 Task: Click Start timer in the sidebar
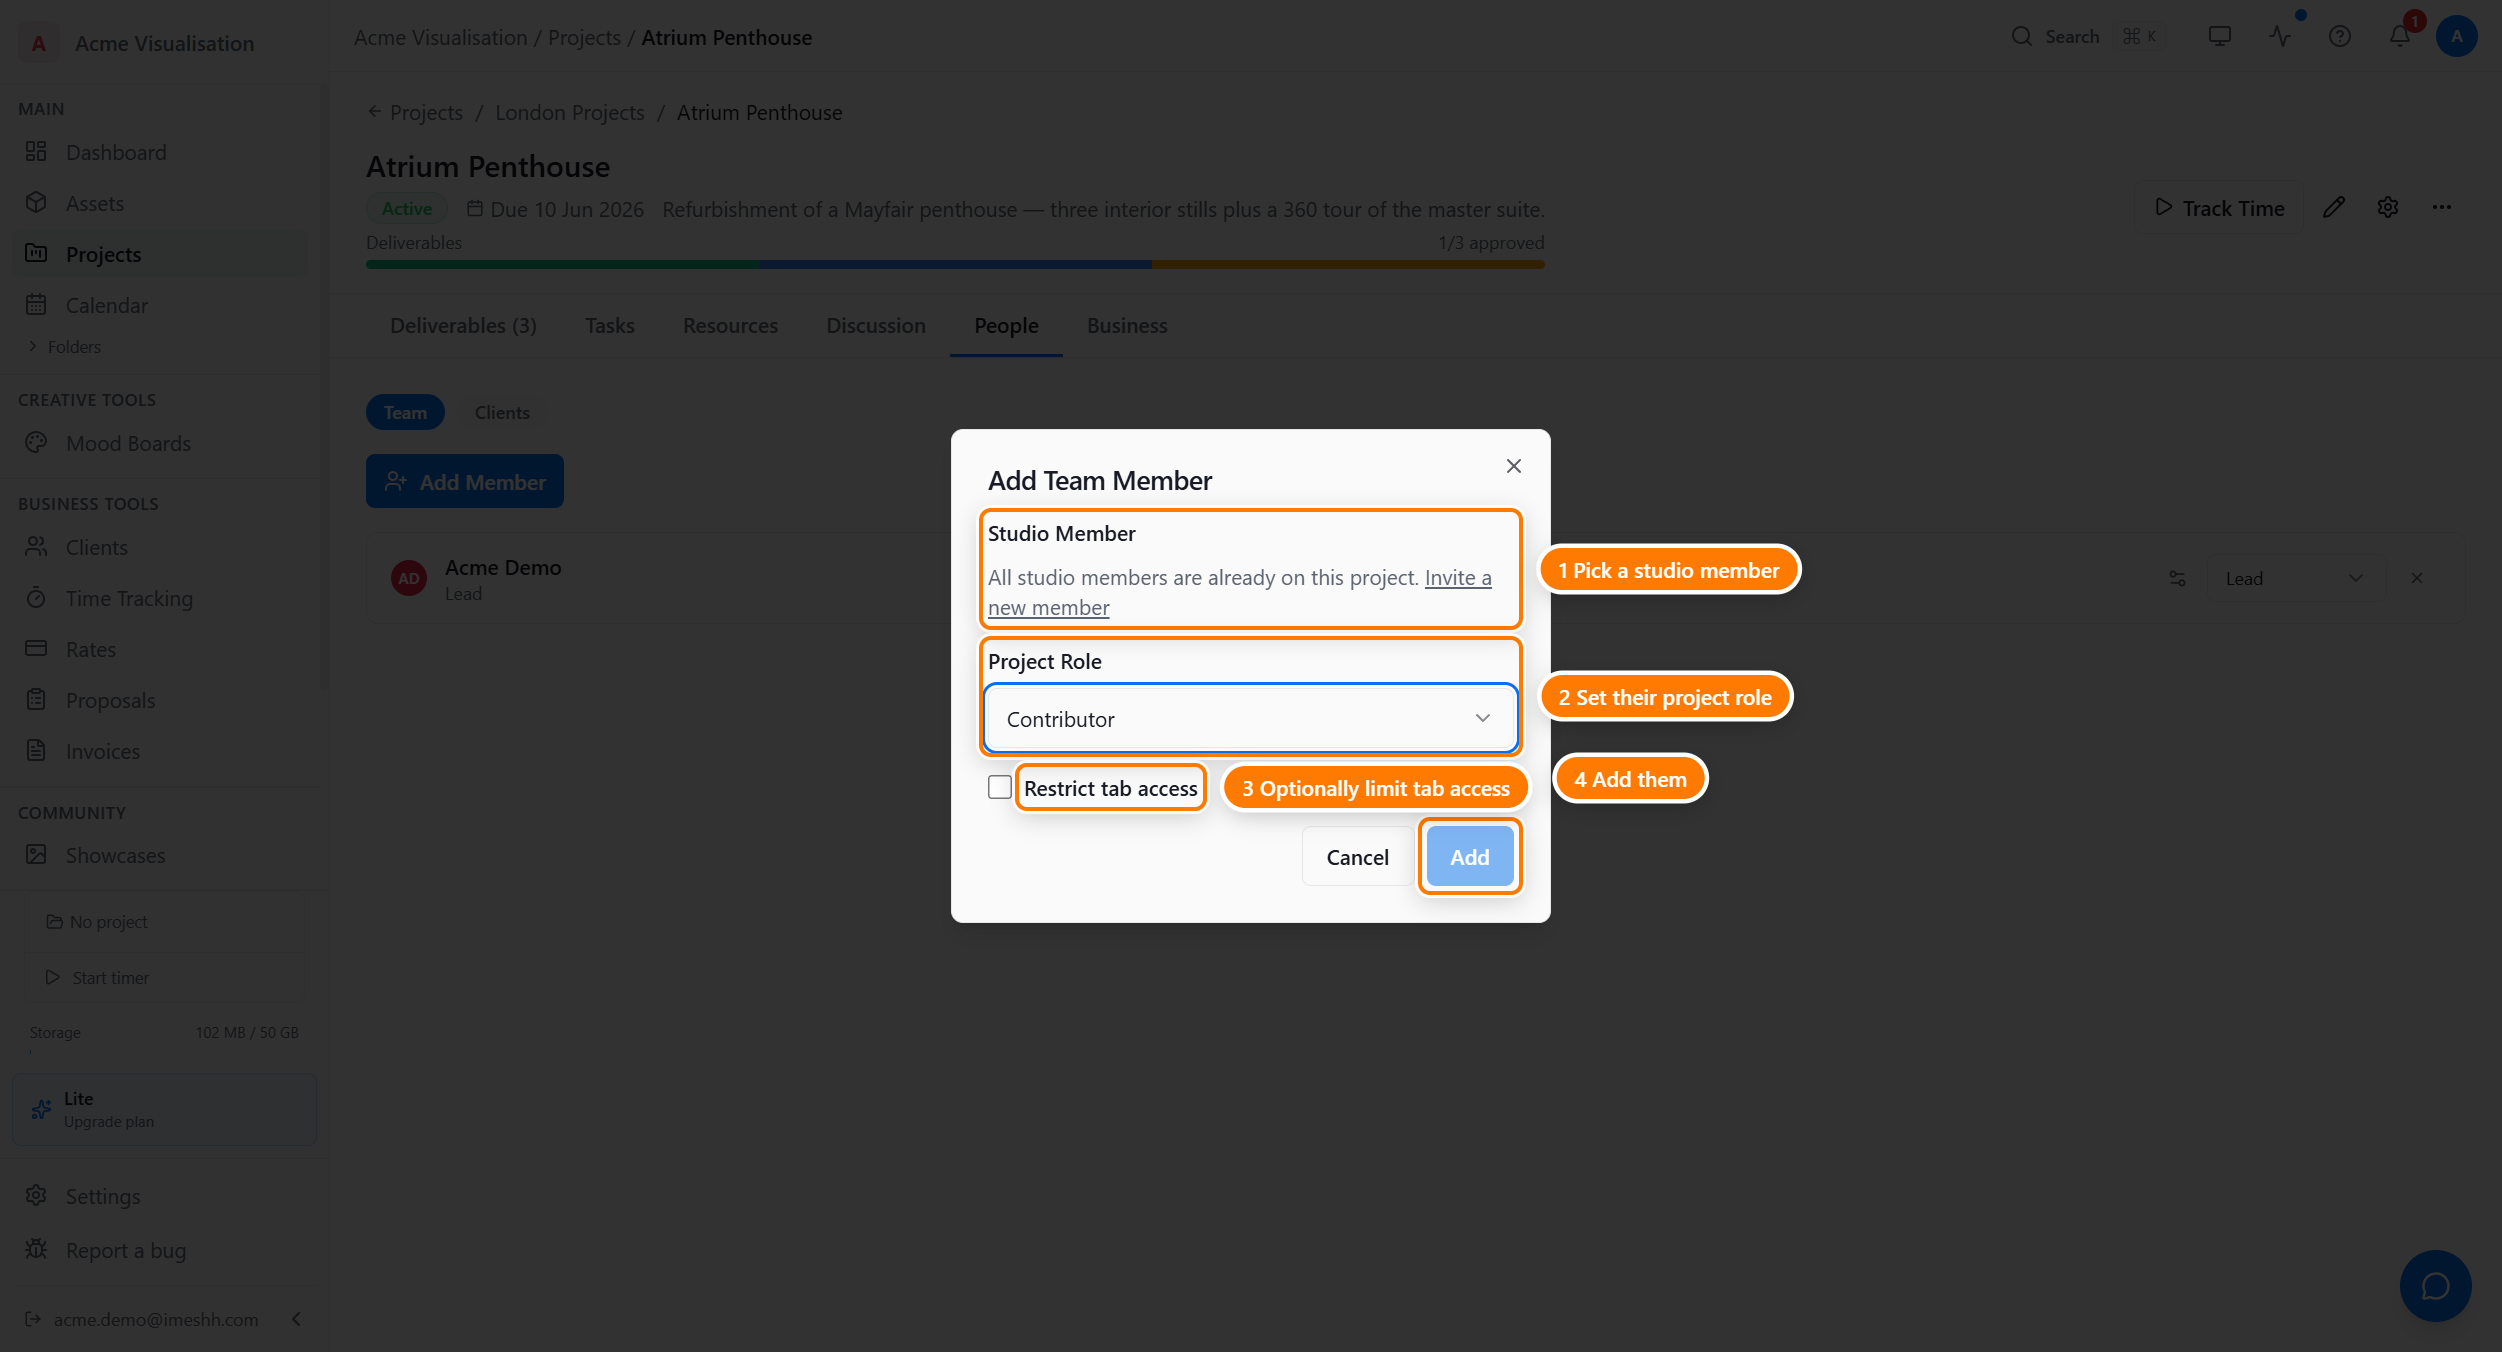[x=165, y=977]
